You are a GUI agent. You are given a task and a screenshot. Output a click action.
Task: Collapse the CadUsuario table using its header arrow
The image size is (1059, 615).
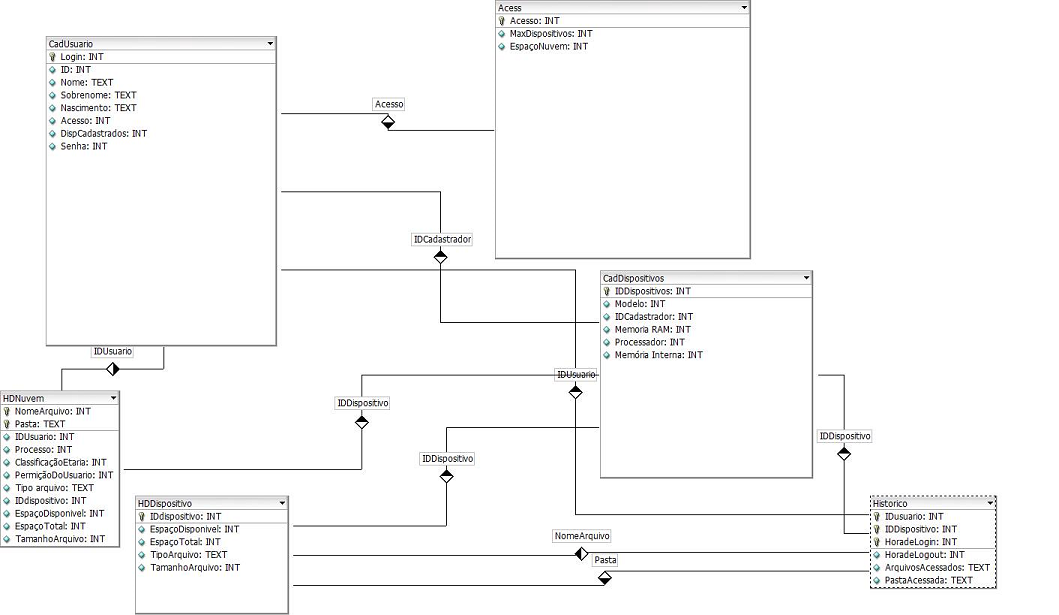click(270, 44)
